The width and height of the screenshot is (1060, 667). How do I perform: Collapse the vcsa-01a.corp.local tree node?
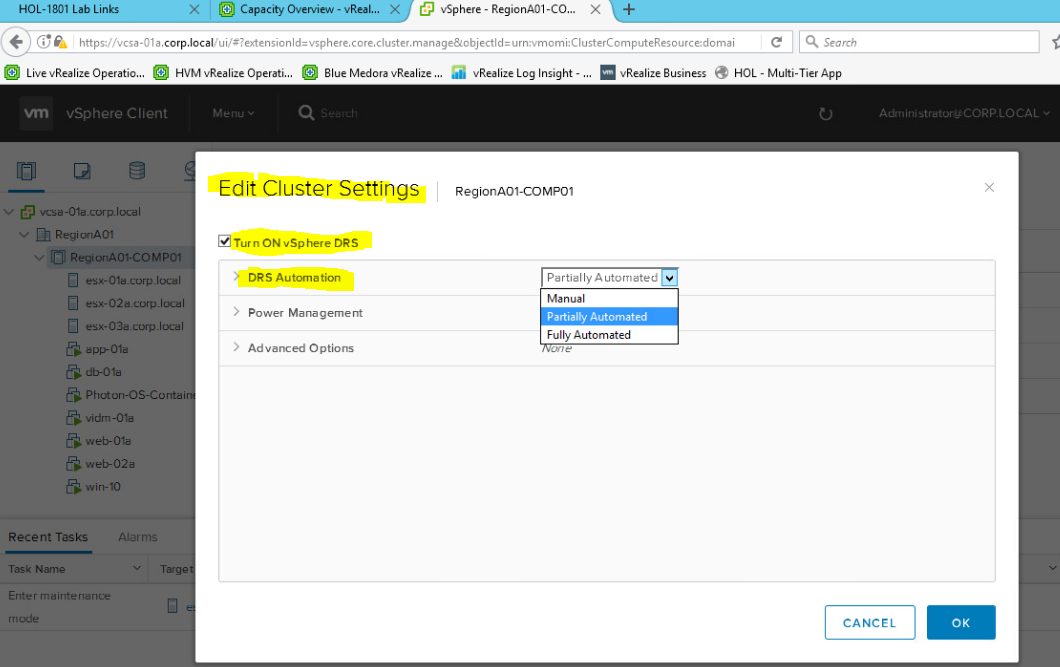point(9,212)
